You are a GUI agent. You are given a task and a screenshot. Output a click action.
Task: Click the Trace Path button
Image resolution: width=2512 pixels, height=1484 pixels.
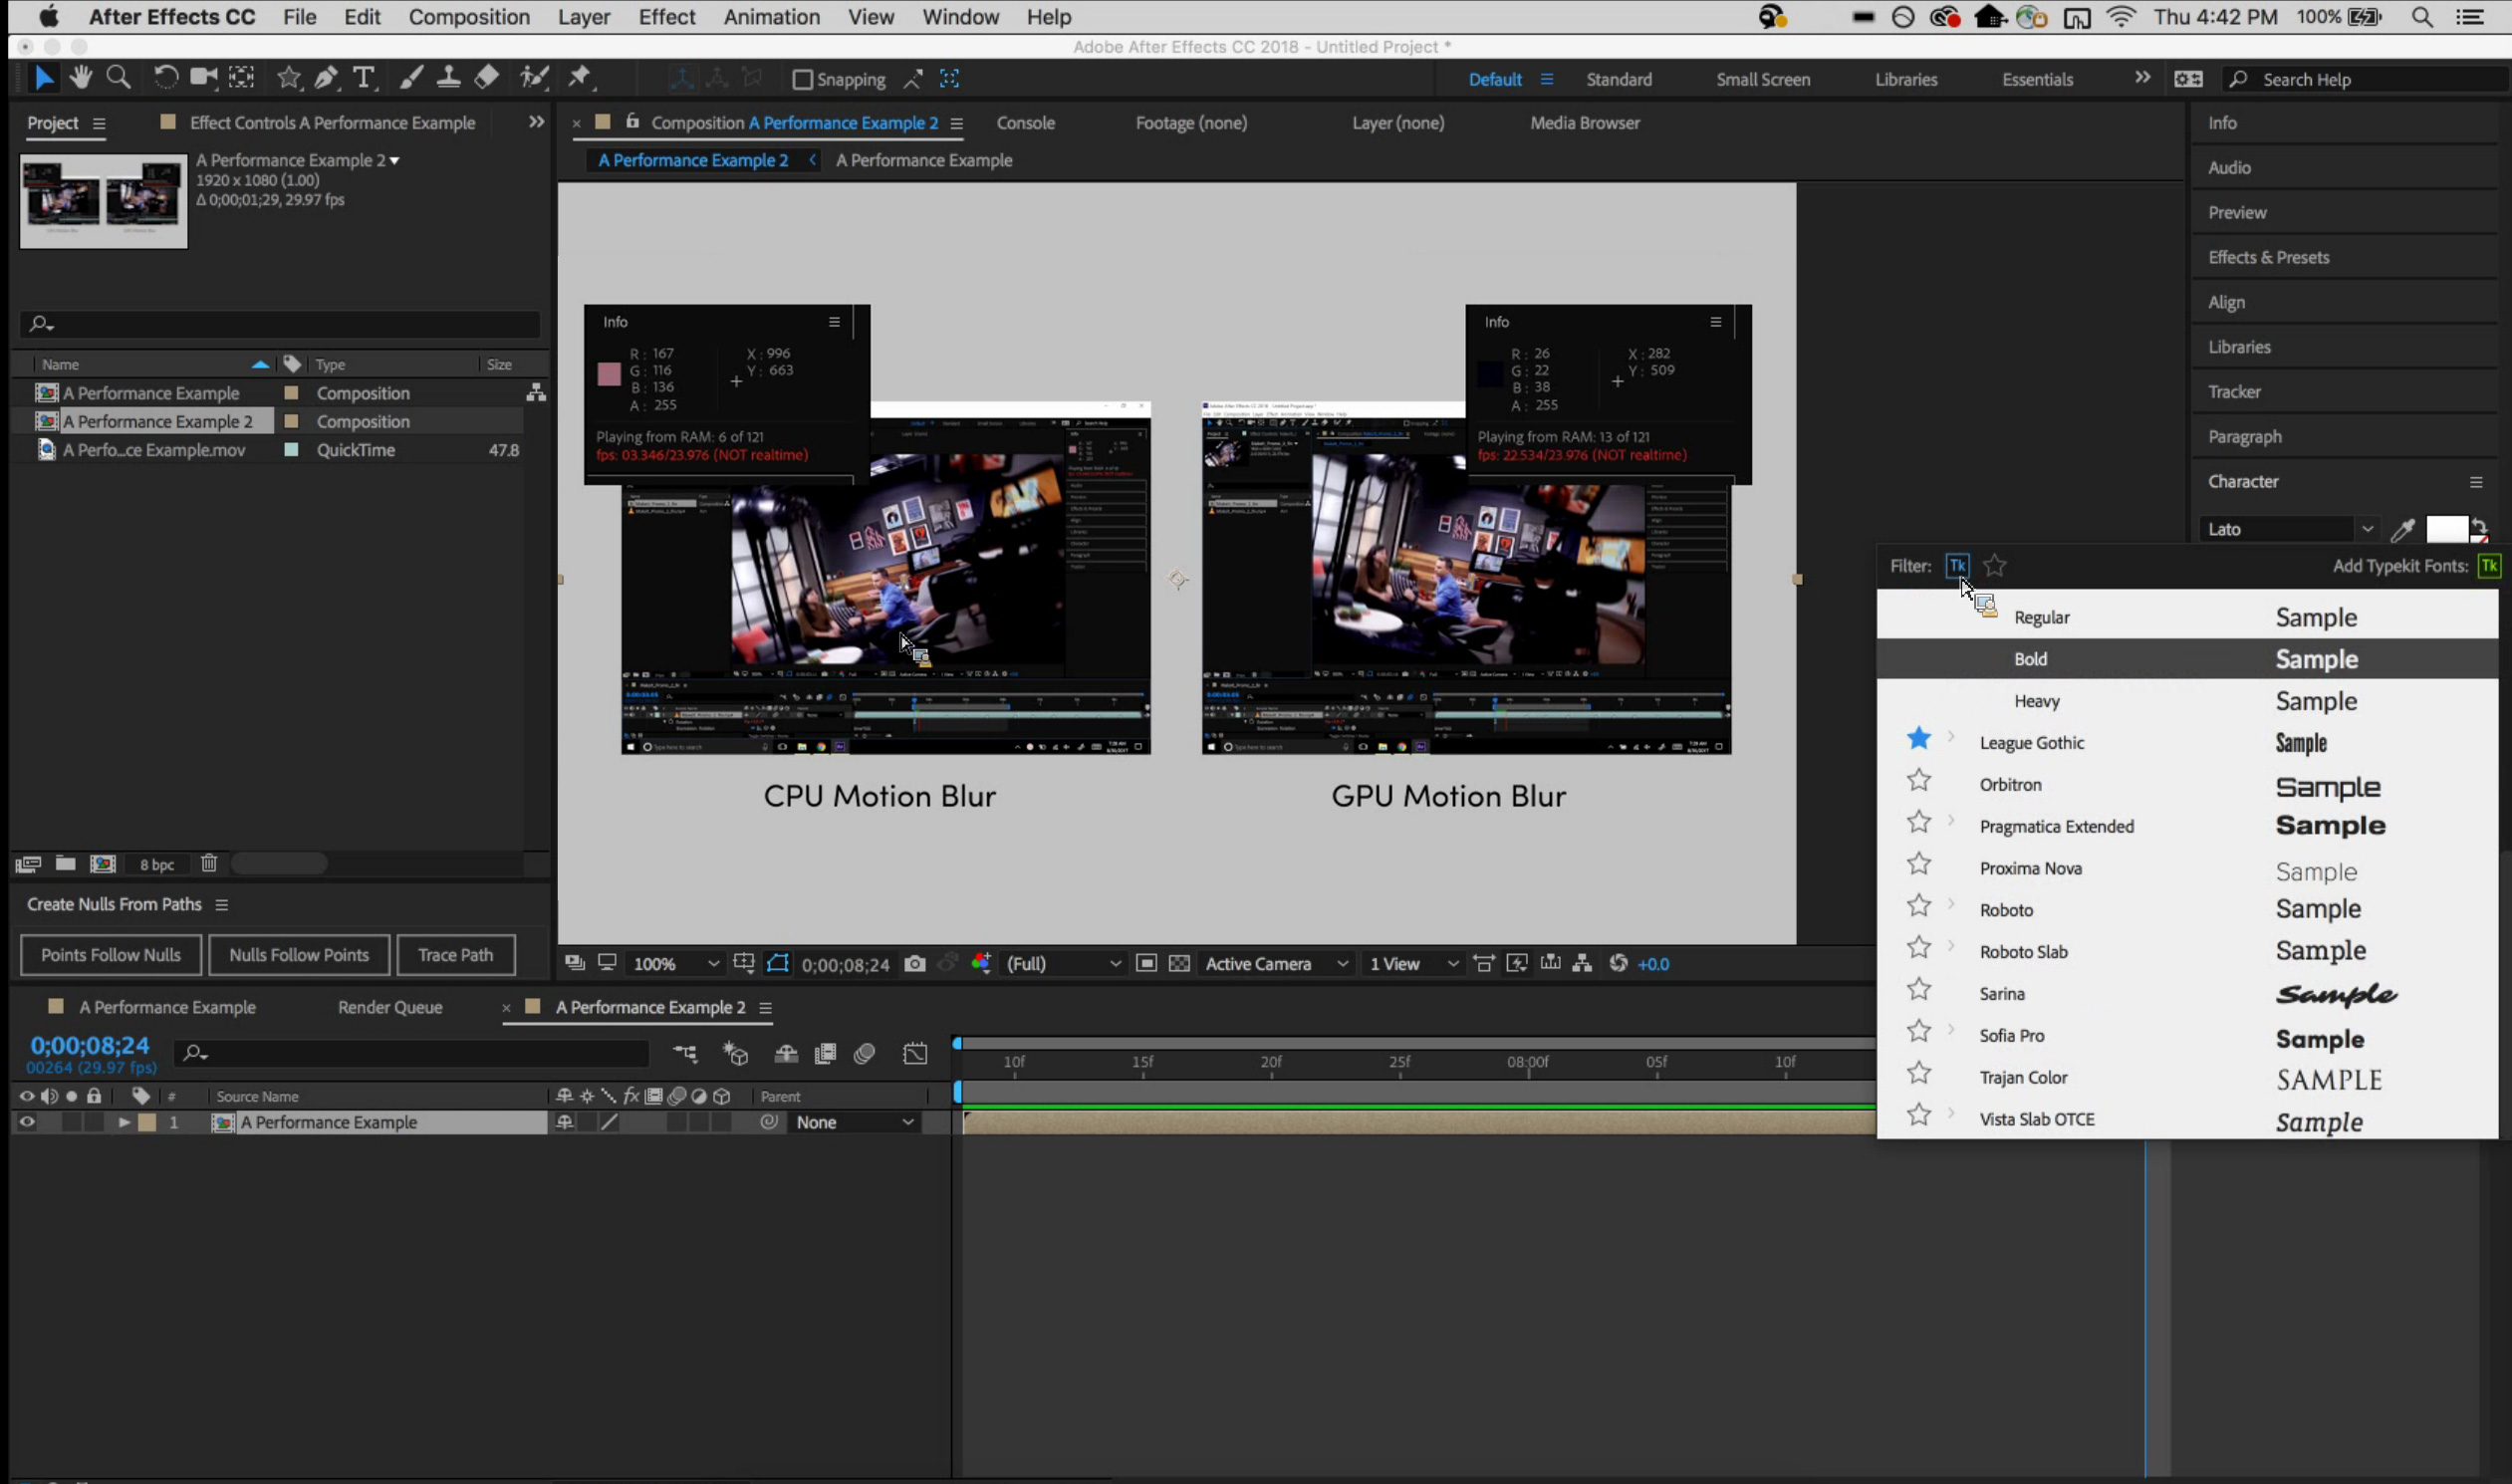(x=456, y=955)
